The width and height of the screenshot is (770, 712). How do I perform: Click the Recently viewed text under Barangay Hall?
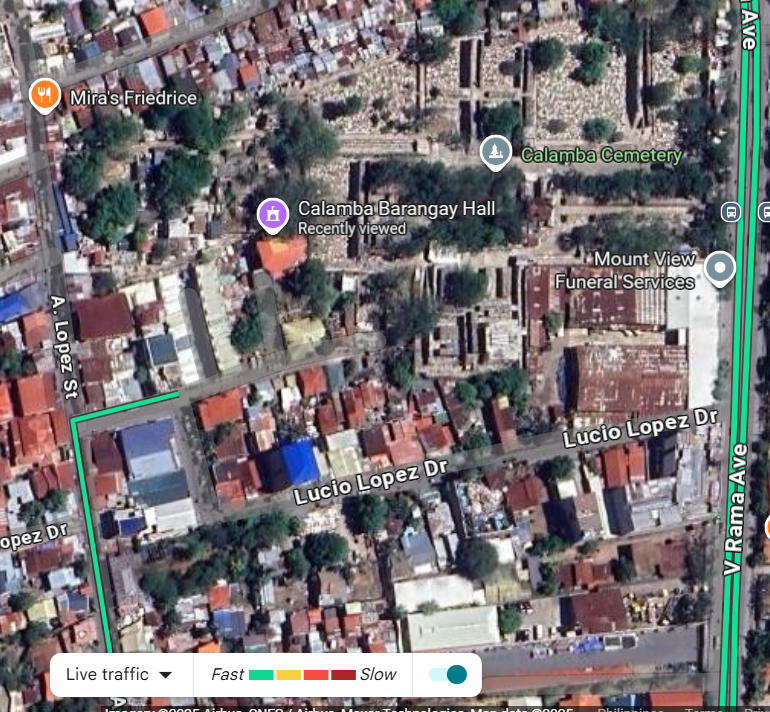point(352,229)
